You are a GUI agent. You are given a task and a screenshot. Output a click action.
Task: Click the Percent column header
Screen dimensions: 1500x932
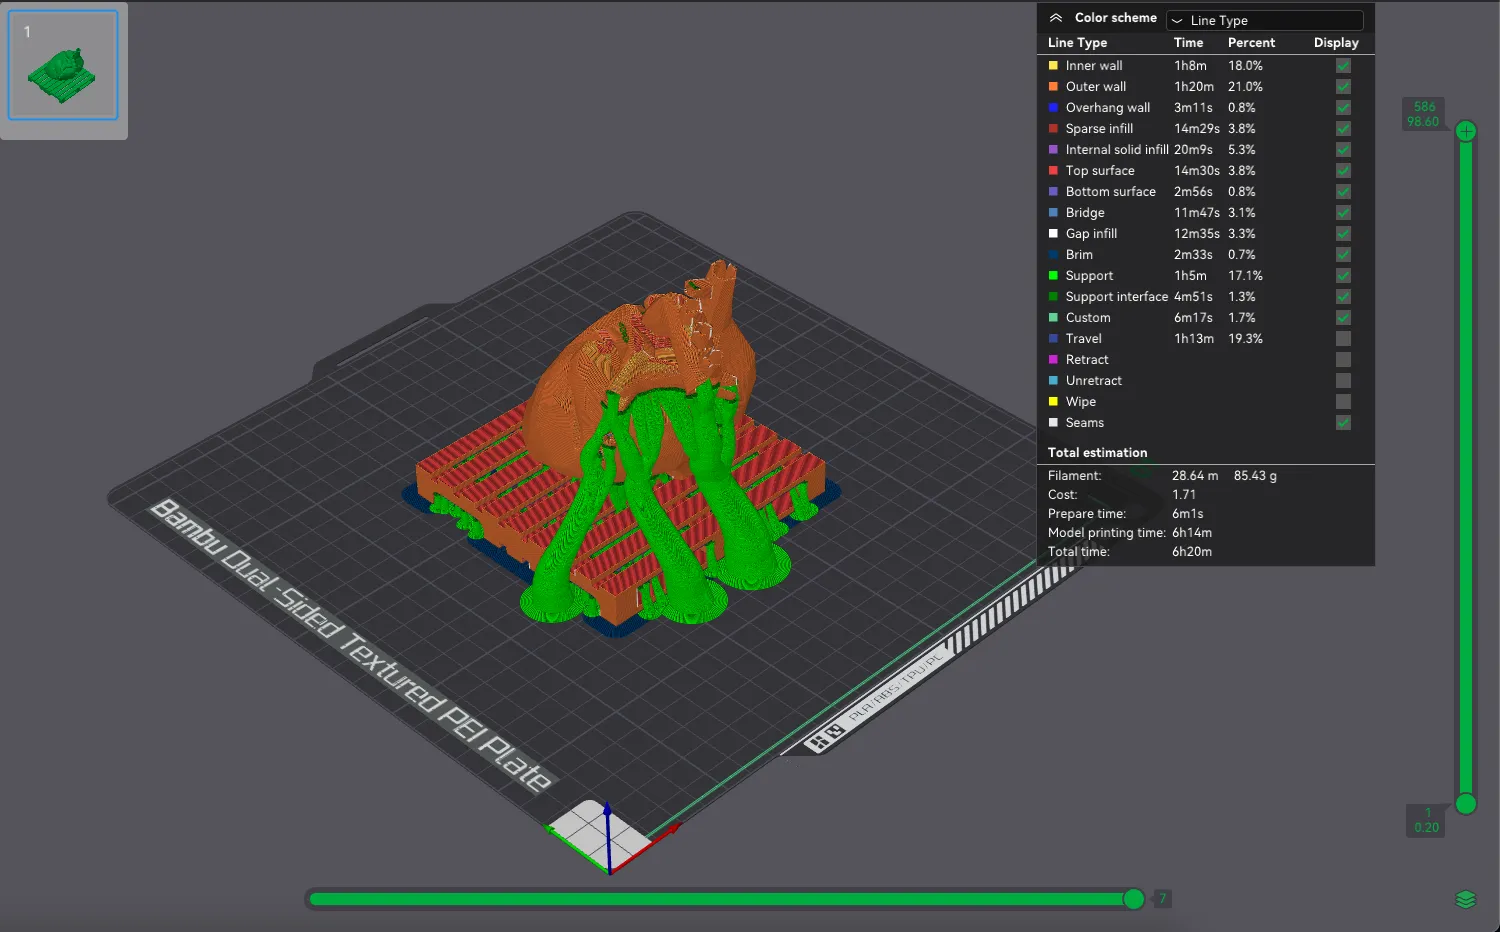click(1251, 43)
